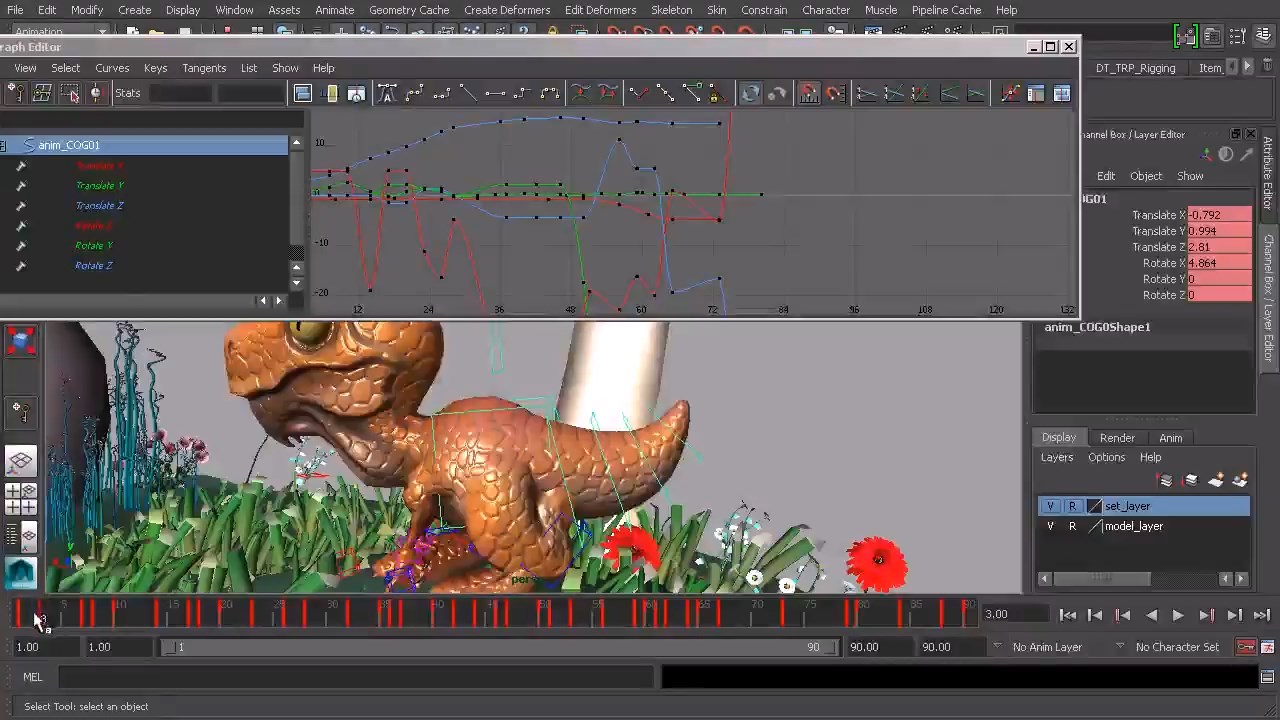Open the Dope Sheet from Graph Editor toolbar
Image resolution: width=1280 pixels, height=720 pixels.
pos(1036,93)
